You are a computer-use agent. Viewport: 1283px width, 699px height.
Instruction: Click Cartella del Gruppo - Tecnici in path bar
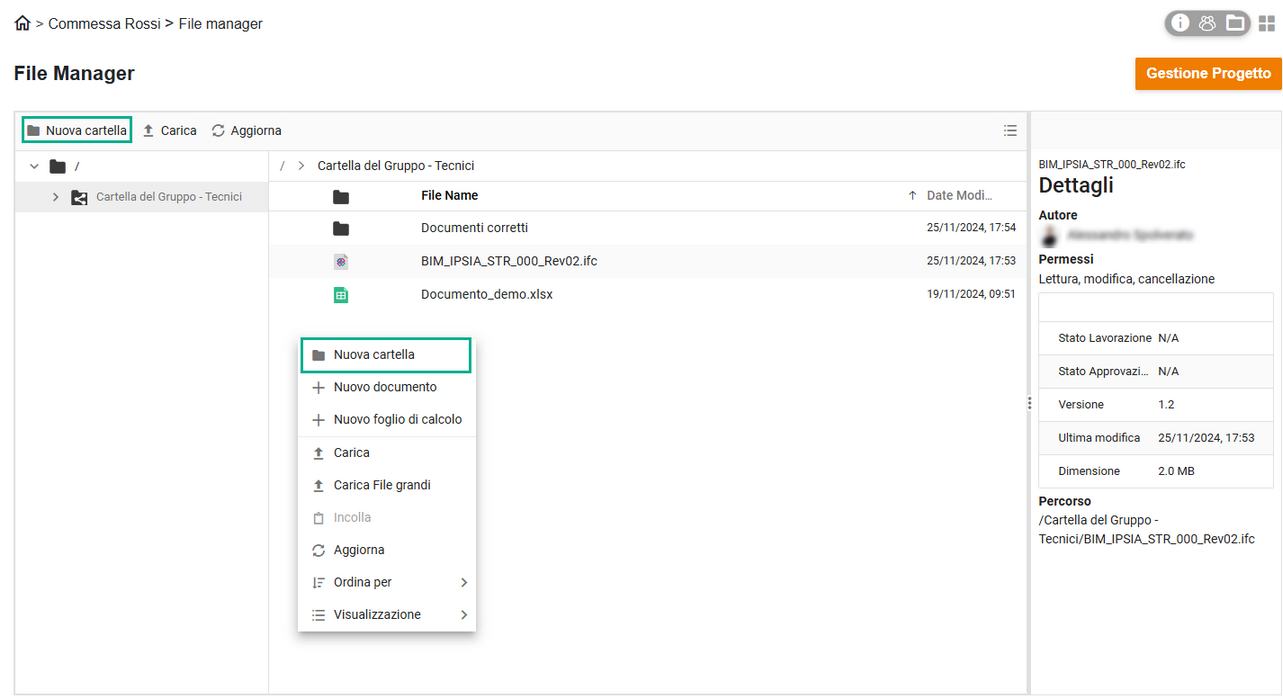pos(396,166)
